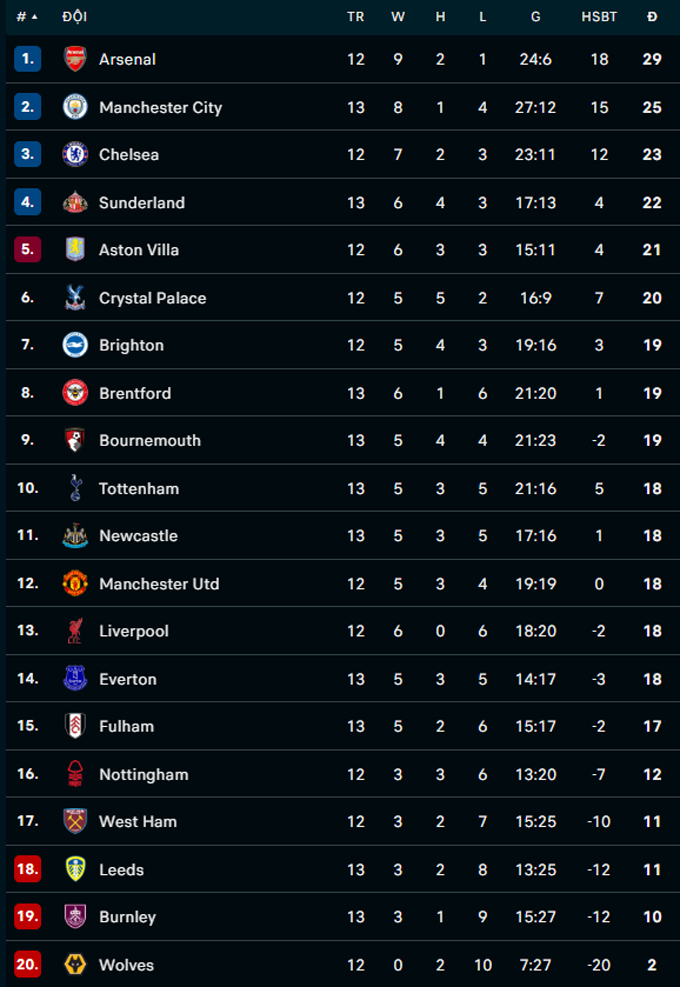
Task: Click the blue position 1 badge
Action: coord(27,59)
